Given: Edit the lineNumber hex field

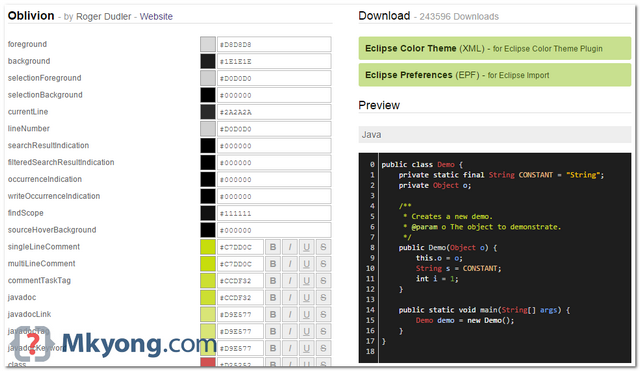Looking at the screenshot, I should click(x=274, y=129).
